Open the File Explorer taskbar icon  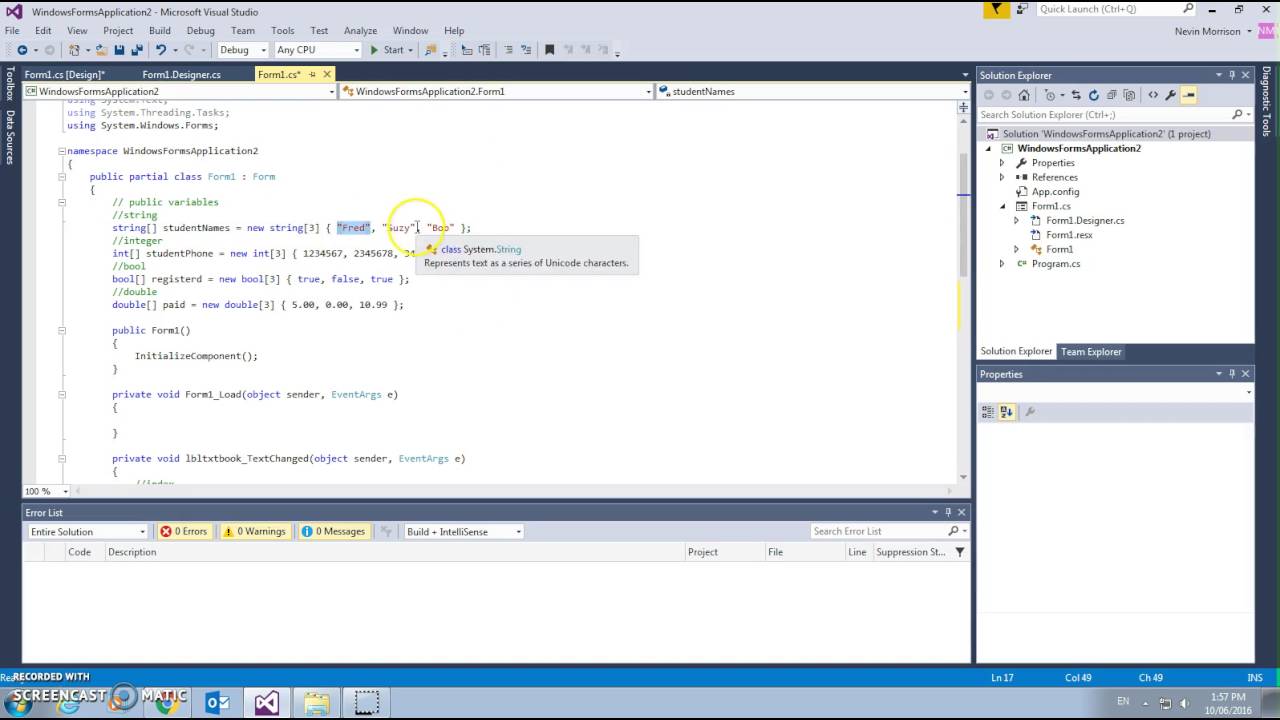pos(317,703)
